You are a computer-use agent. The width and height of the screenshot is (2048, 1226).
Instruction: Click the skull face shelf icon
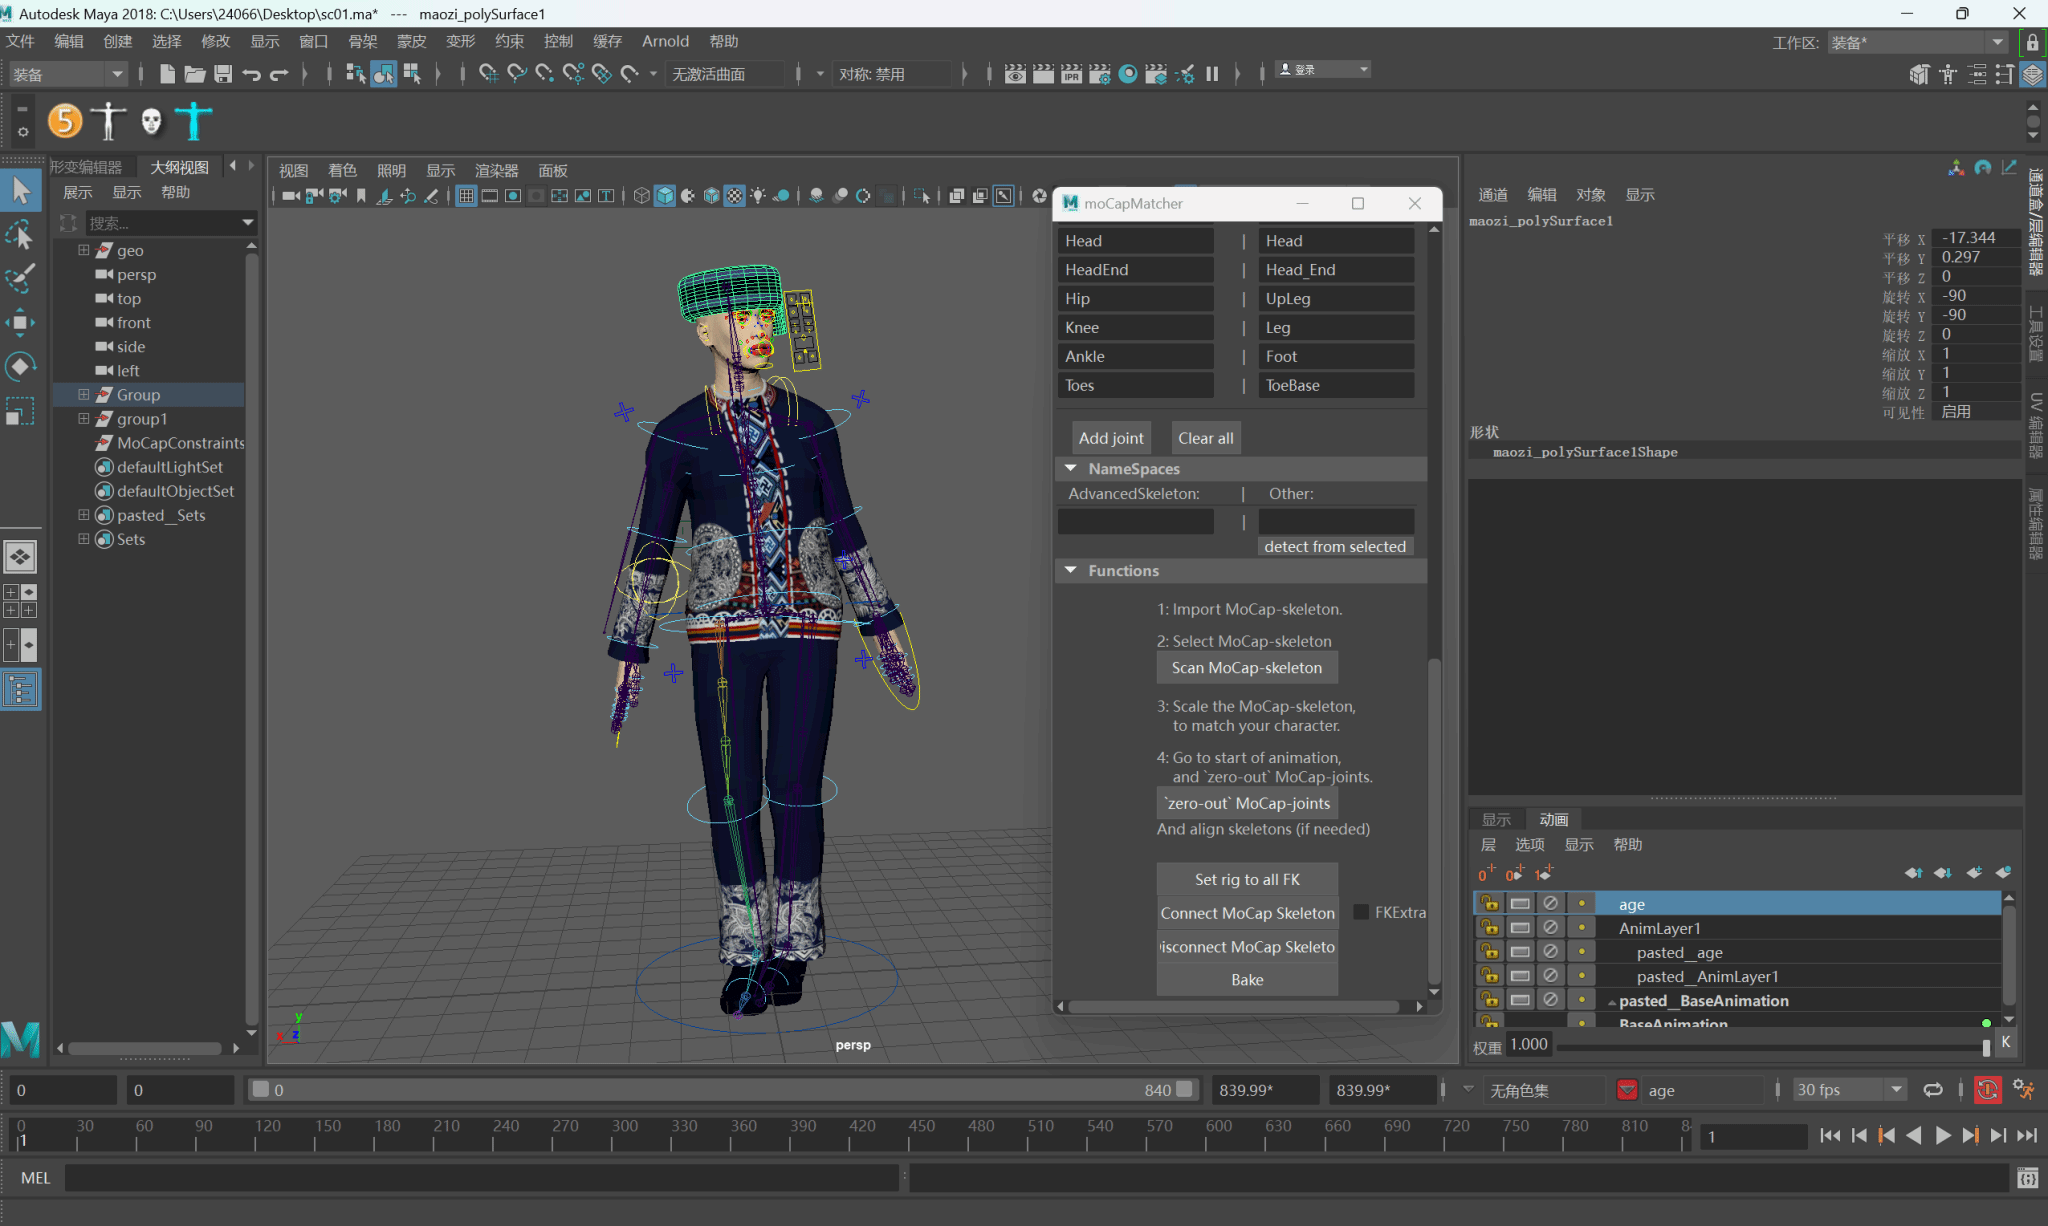click(x=151, y=121)
